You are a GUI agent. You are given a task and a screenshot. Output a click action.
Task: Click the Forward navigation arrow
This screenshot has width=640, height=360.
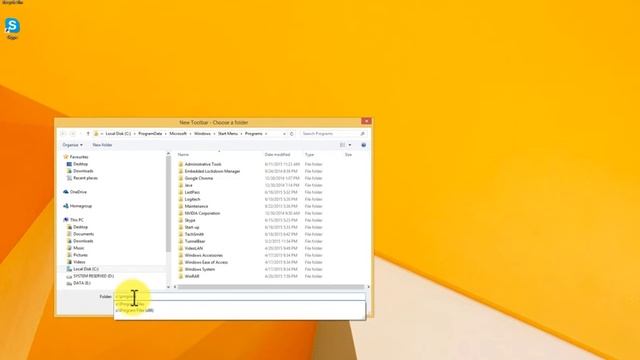[73, 133]
